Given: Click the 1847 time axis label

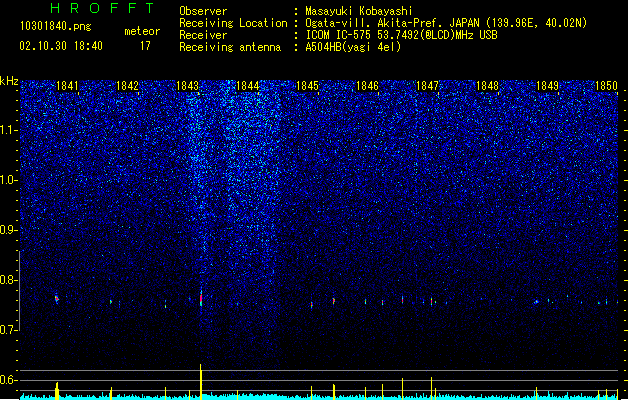Looking at the screenshot, I should [x=428, y=86].
